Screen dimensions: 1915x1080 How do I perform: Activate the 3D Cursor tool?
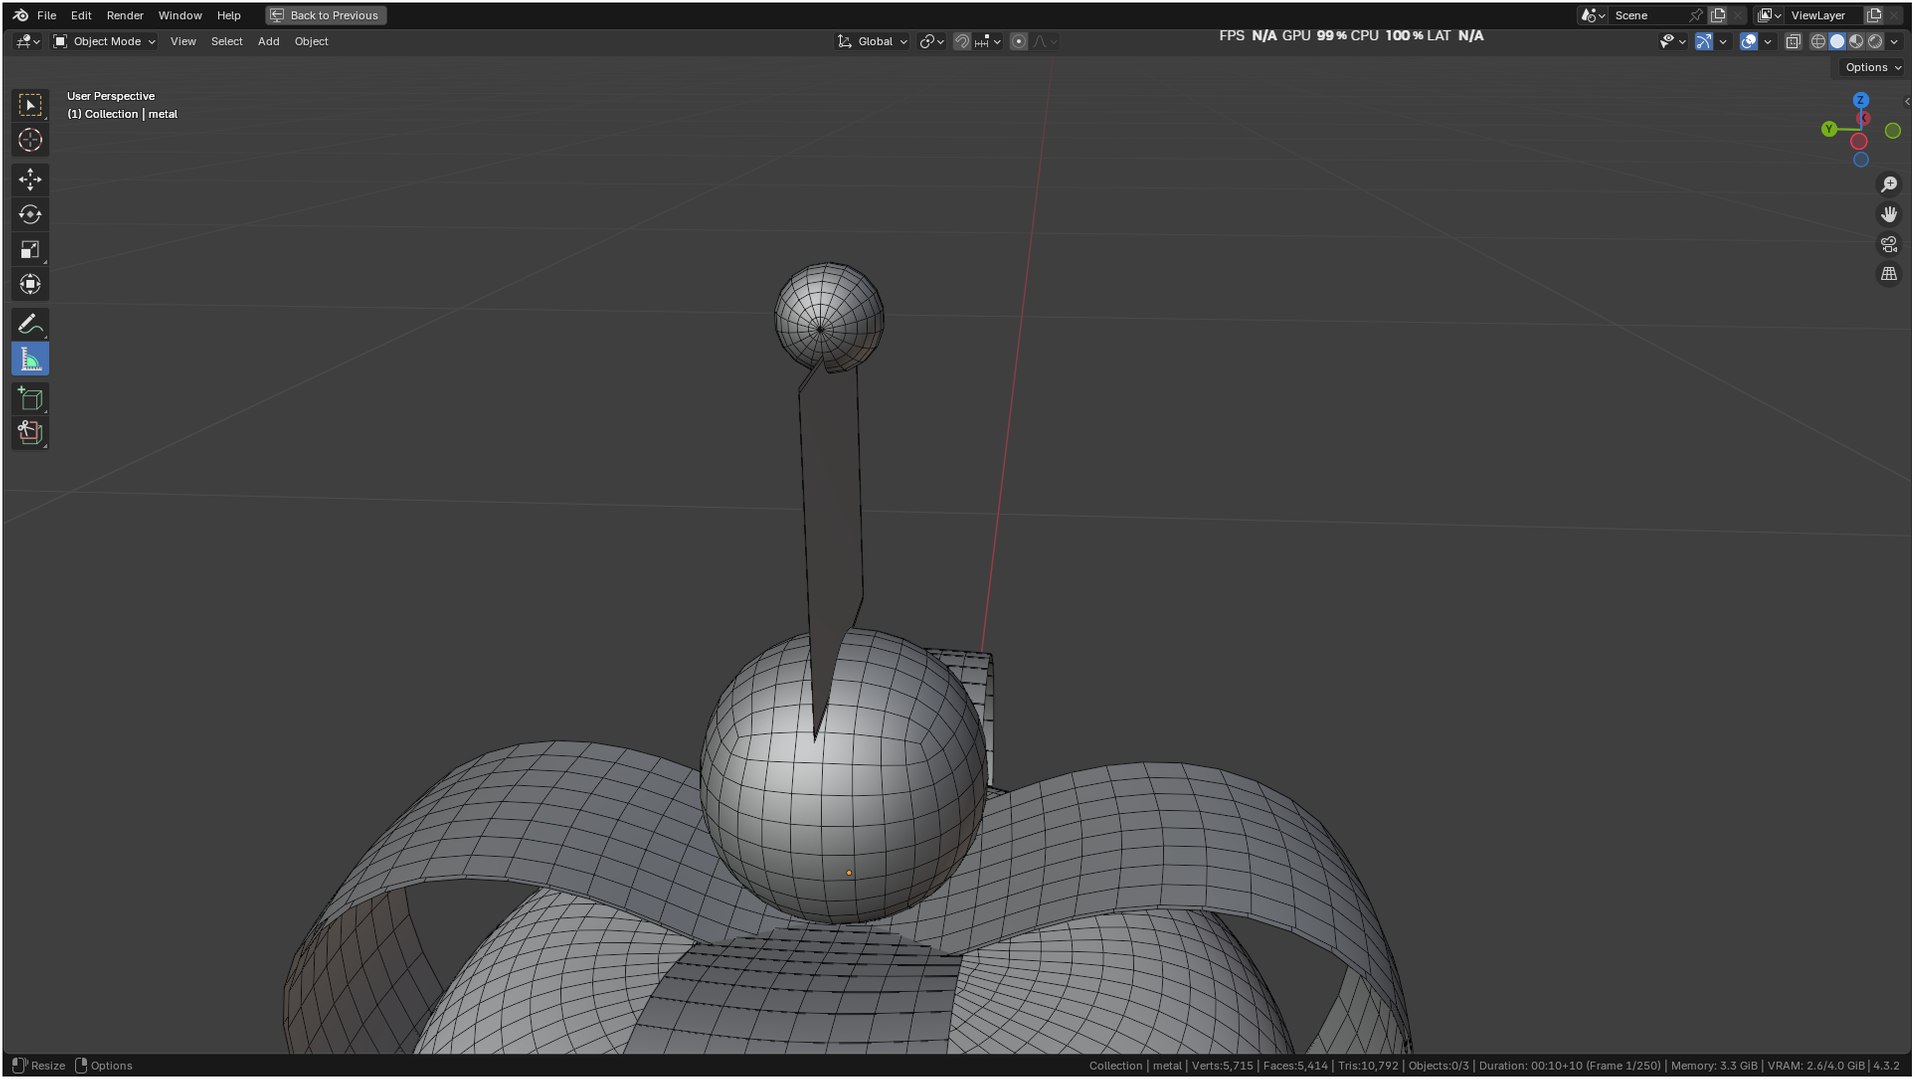pos(30,140)
